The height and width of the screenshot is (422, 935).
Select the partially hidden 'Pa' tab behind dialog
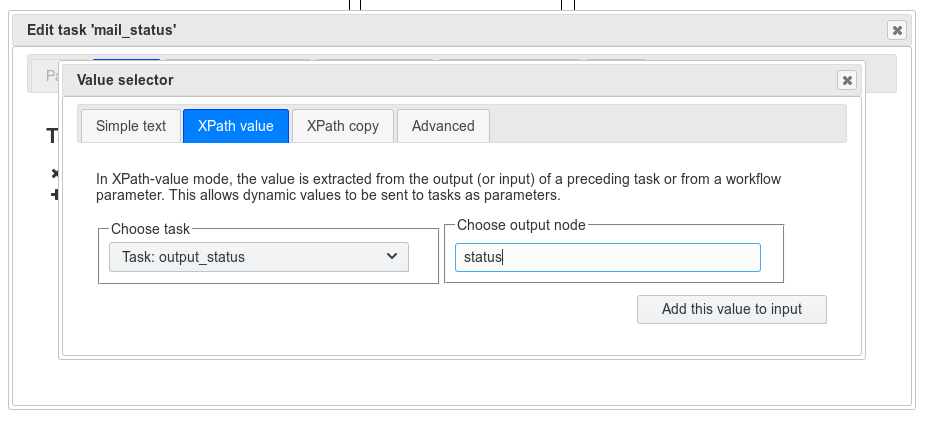[45, 76]
